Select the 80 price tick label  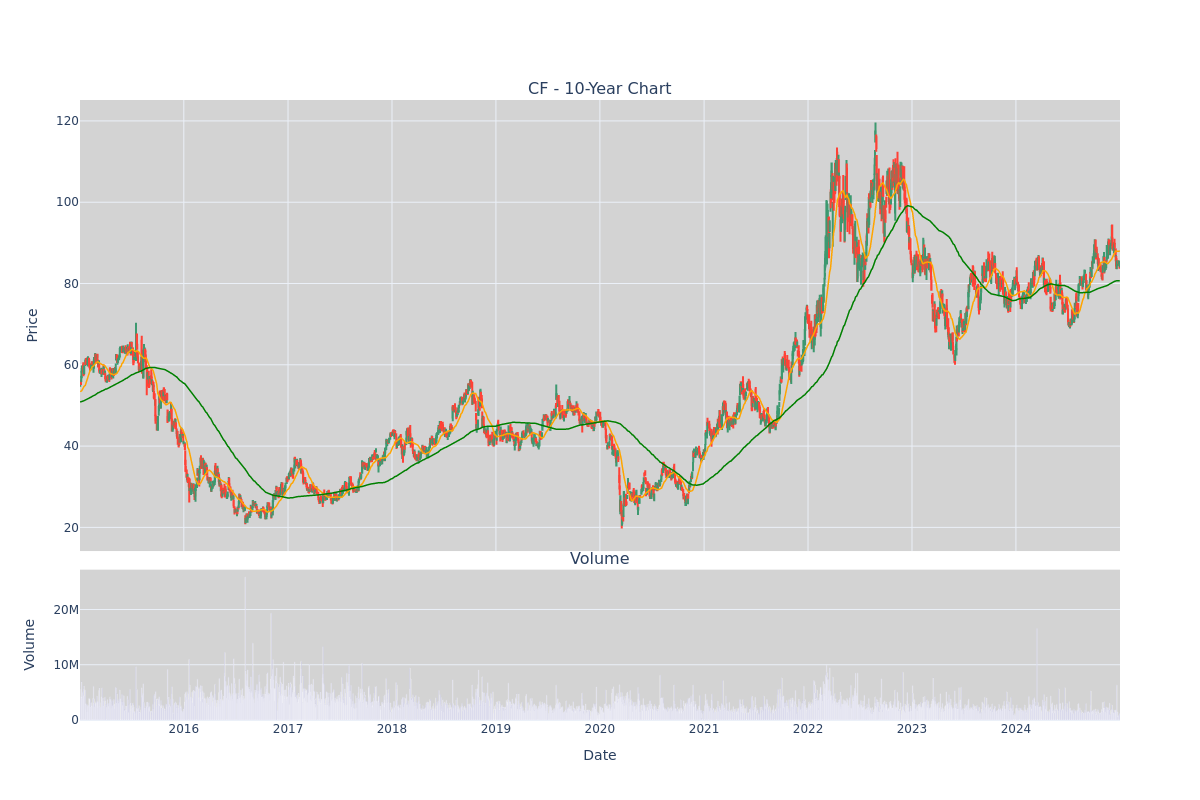(71, 284)
